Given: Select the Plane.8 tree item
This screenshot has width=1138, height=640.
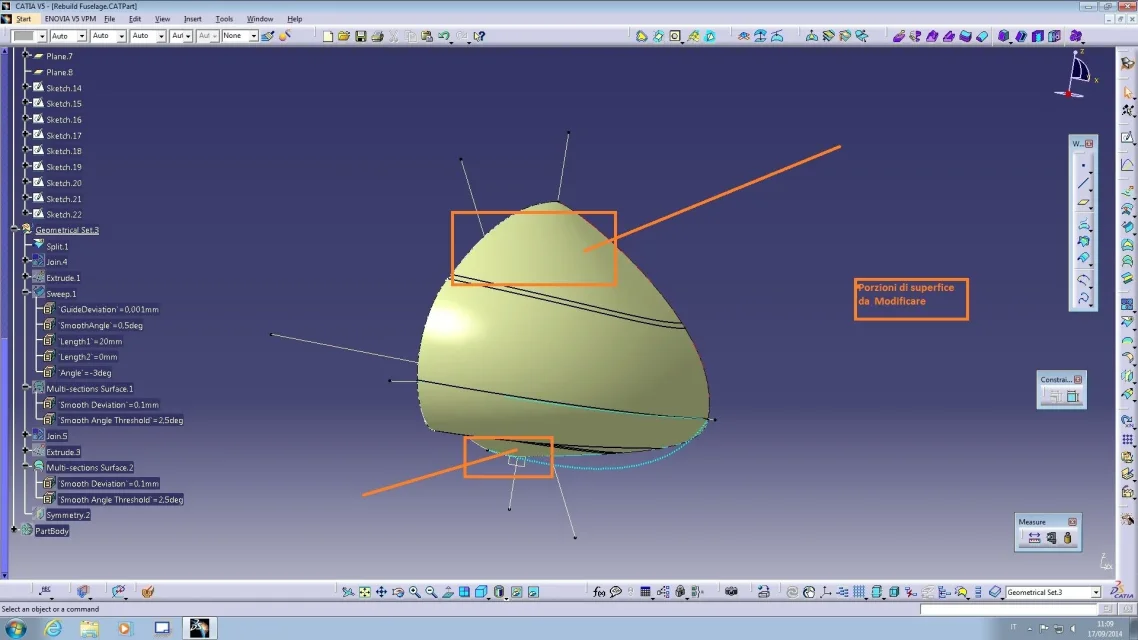Looking at the screenshot, I should click(60, 72).
